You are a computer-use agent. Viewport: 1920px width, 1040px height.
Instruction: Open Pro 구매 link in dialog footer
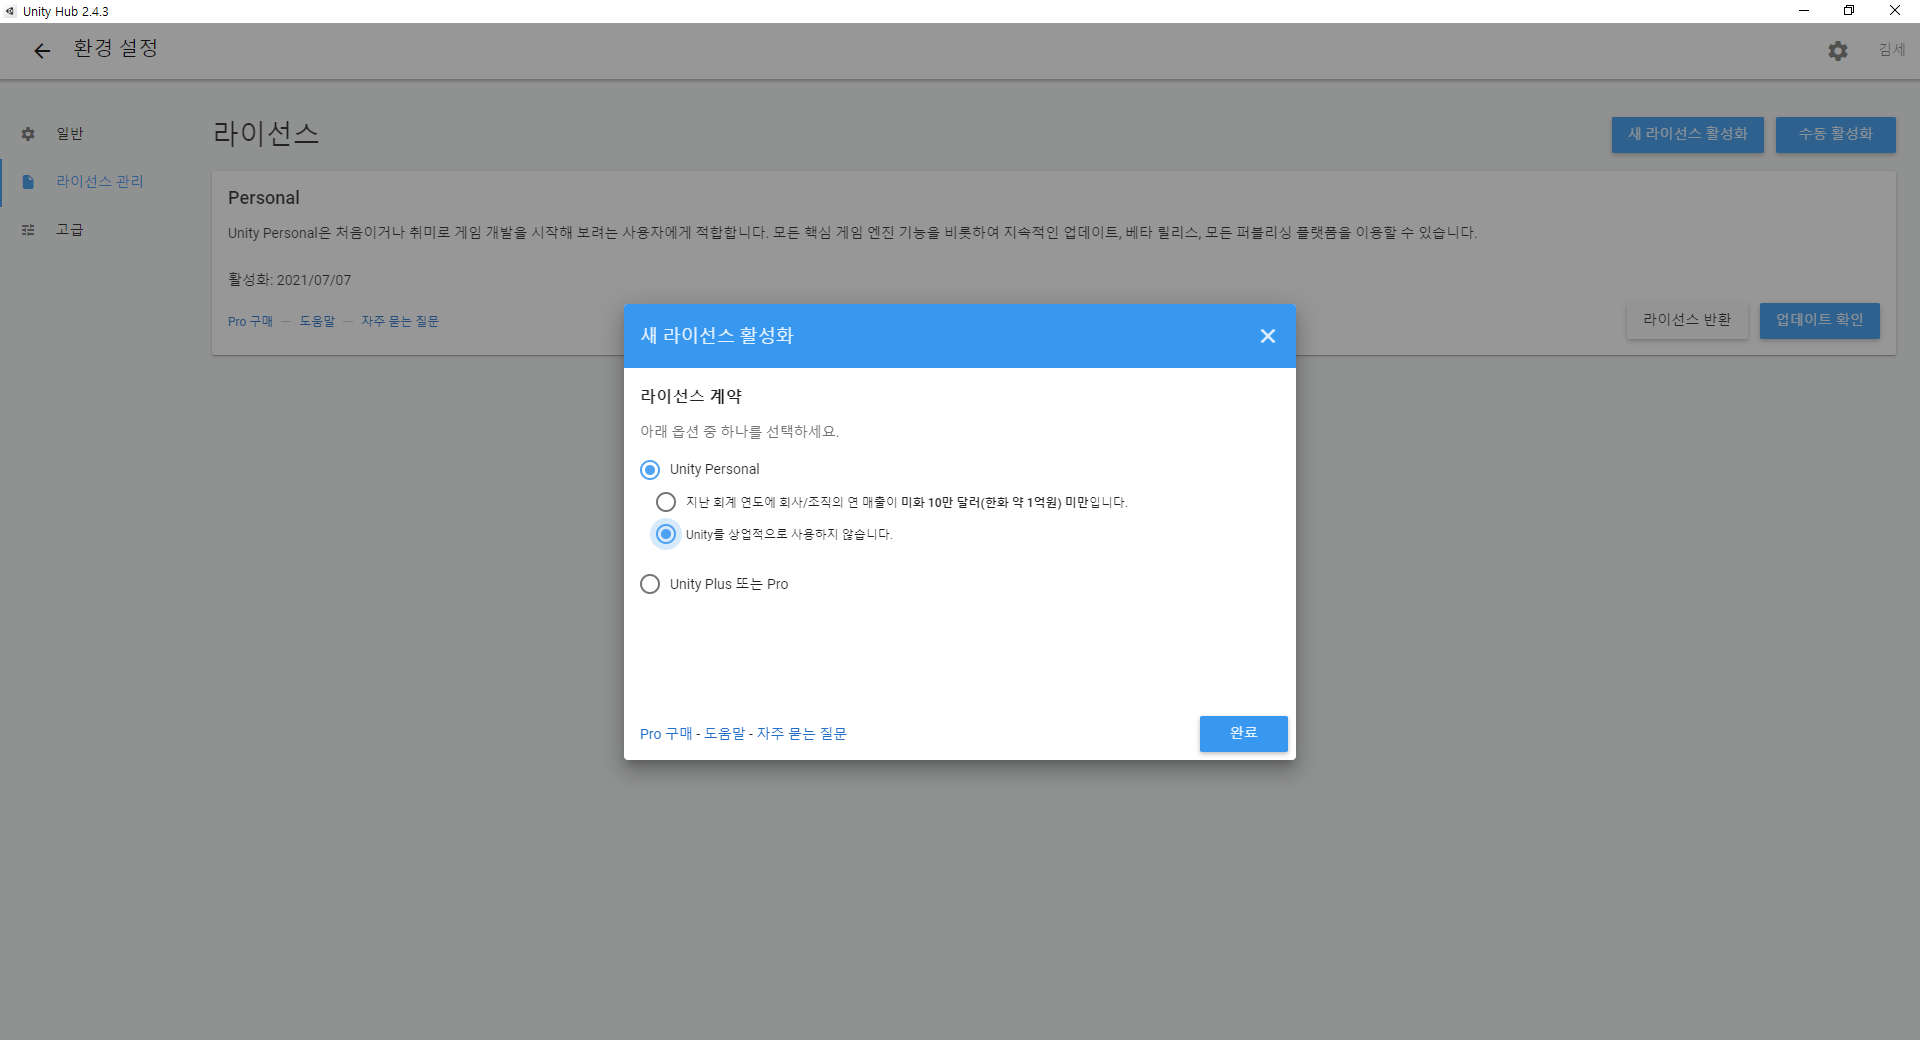tap(666, 734)
